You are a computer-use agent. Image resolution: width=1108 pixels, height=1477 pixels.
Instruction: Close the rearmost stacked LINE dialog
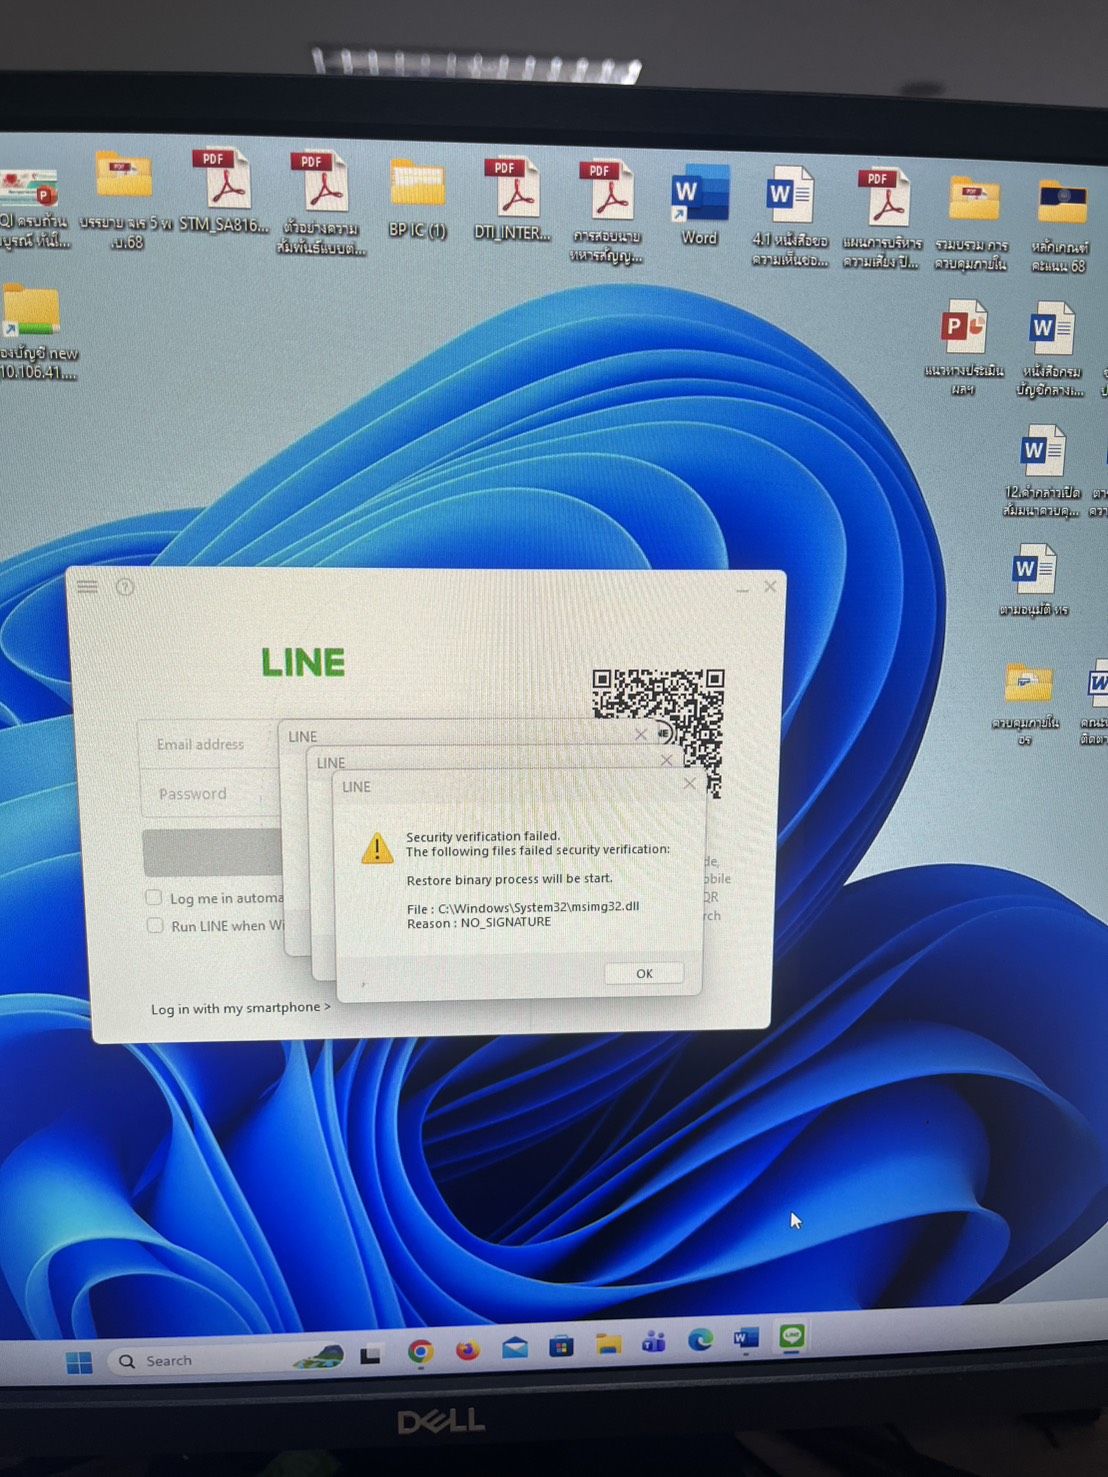641,735
